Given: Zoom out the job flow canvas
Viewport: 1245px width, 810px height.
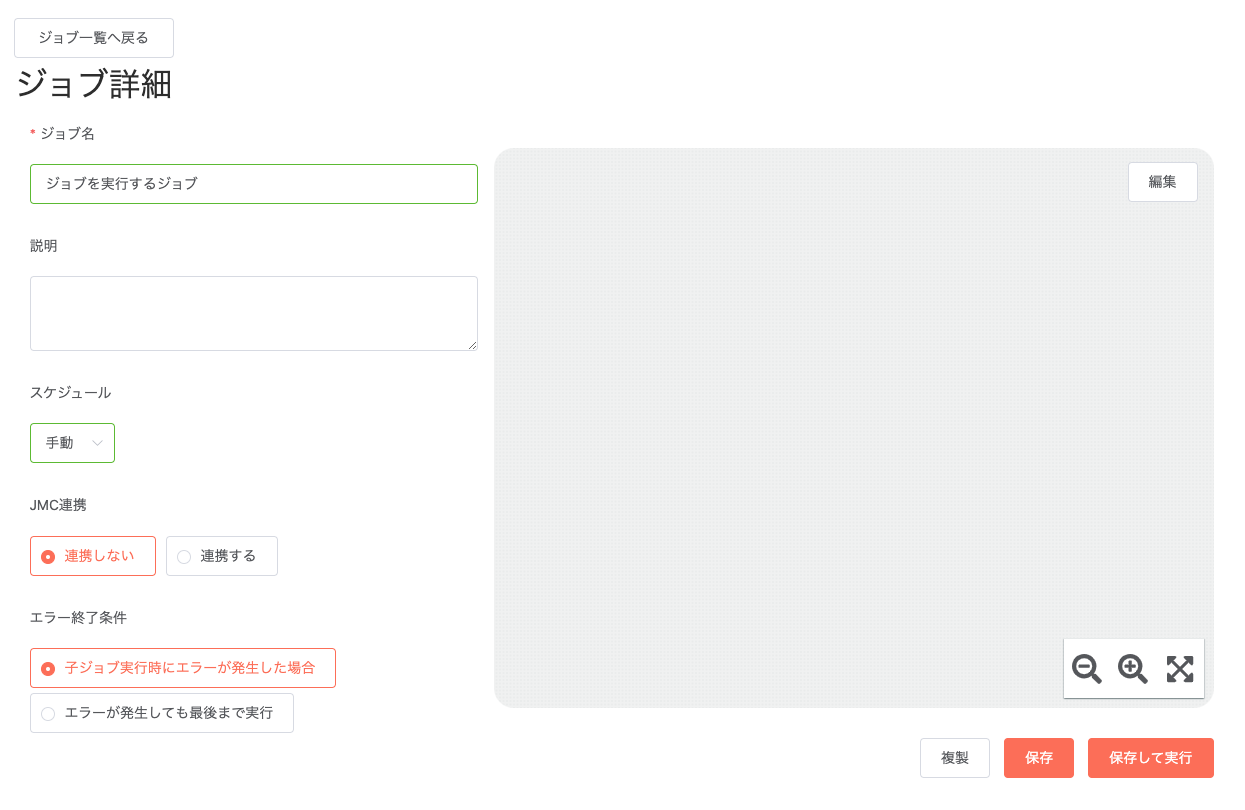Looking at the screenshot, I should [1086, 669].
